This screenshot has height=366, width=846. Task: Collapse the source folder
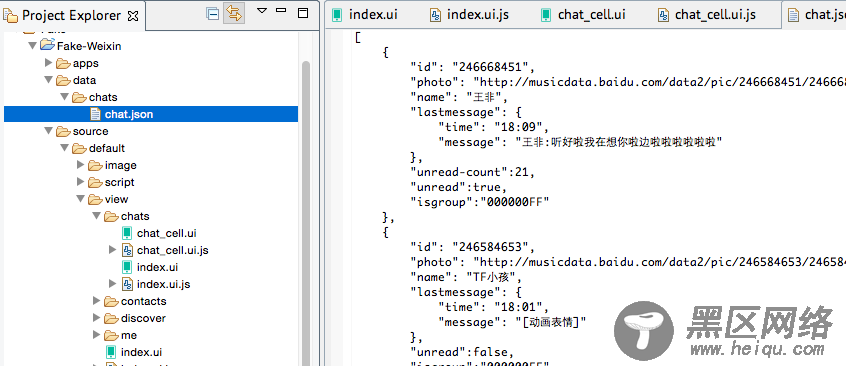click(x=49, y=131)
